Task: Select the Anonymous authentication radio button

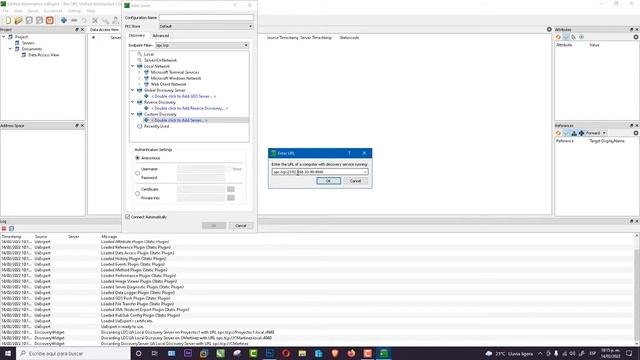Action: [138, 158]
